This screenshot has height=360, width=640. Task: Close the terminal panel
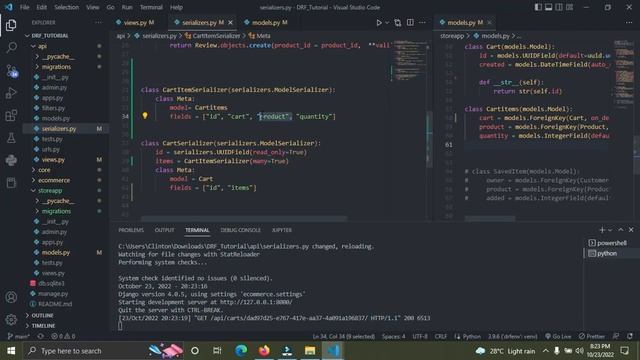(631, 230)
